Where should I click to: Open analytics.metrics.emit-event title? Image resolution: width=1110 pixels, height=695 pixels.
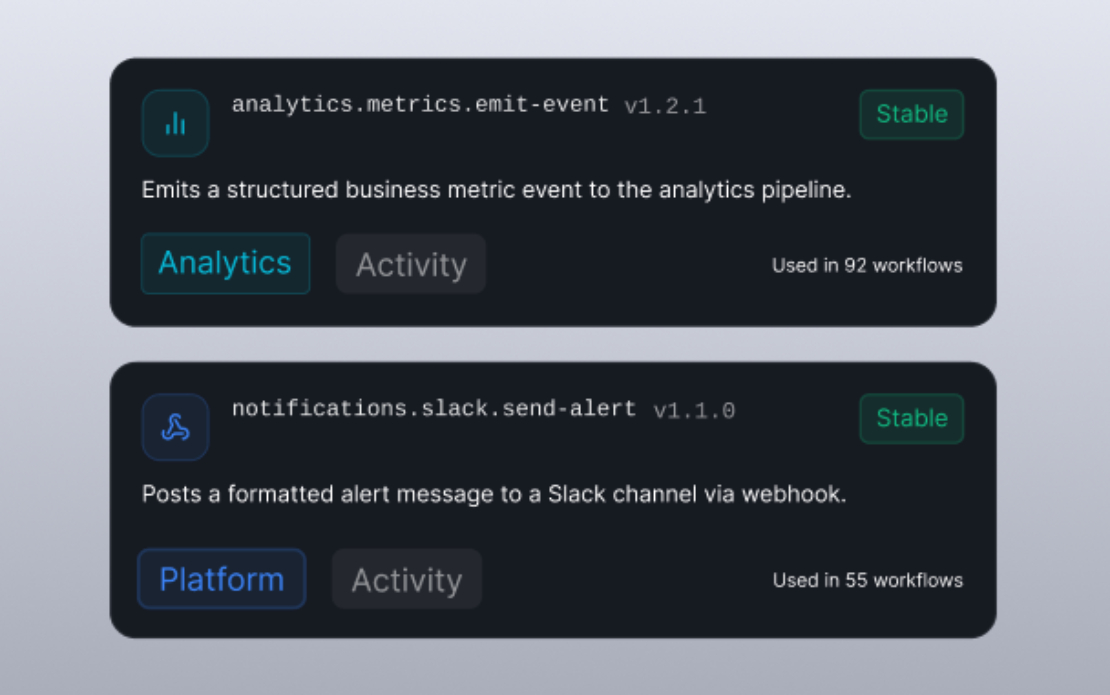tap(420, 105)
